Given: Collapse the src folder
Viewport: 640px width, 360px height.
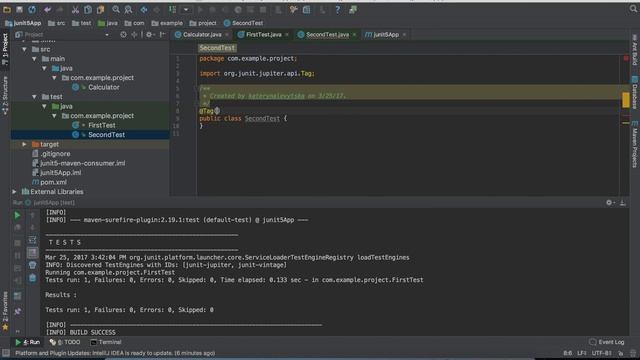Looking at the screenshot, I should pyautogui.click(x=24, y=49).
